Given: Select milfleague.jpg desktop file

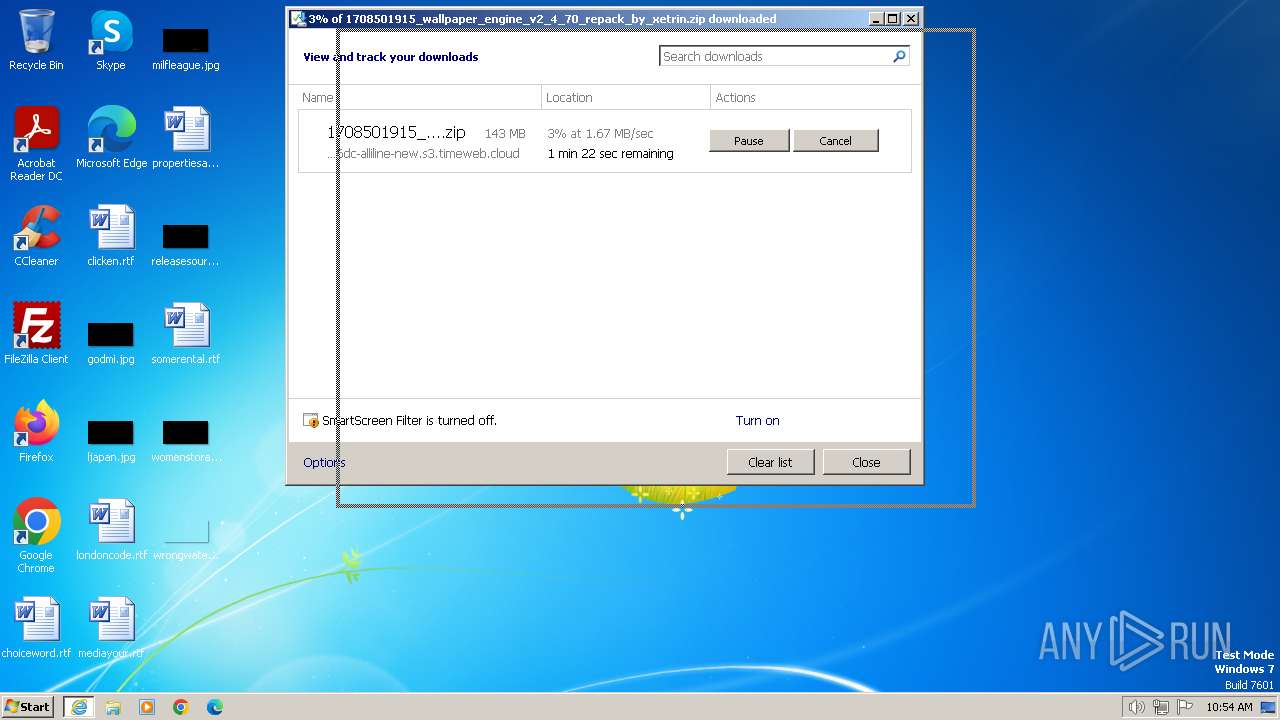Looking at the screenshot, I should tap(186, 48).
